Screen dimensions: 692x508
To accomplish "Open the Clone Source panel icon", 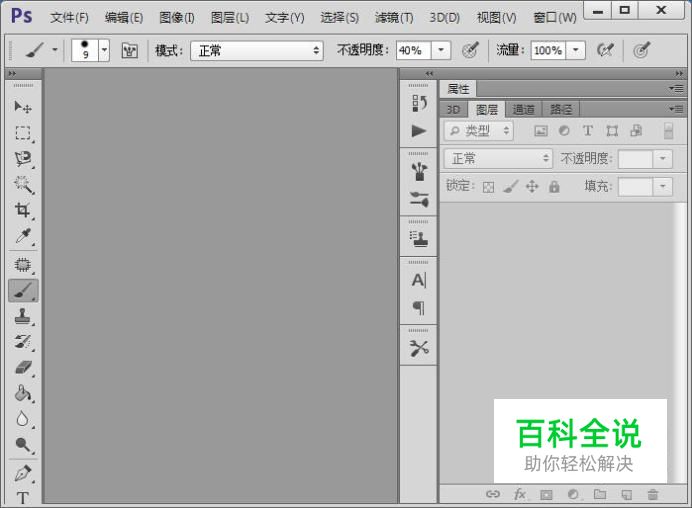I will [419, 239].
